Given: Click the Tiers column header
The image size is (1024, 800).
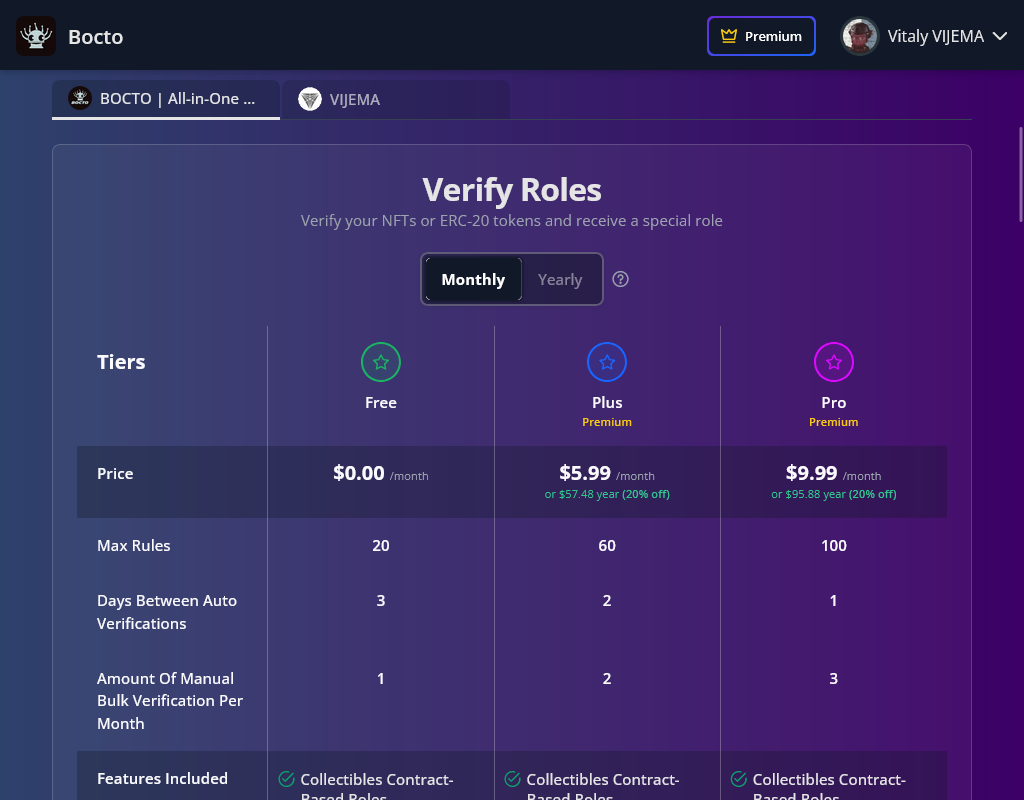Looking at the screenshot, I should [x=121, y=362].
